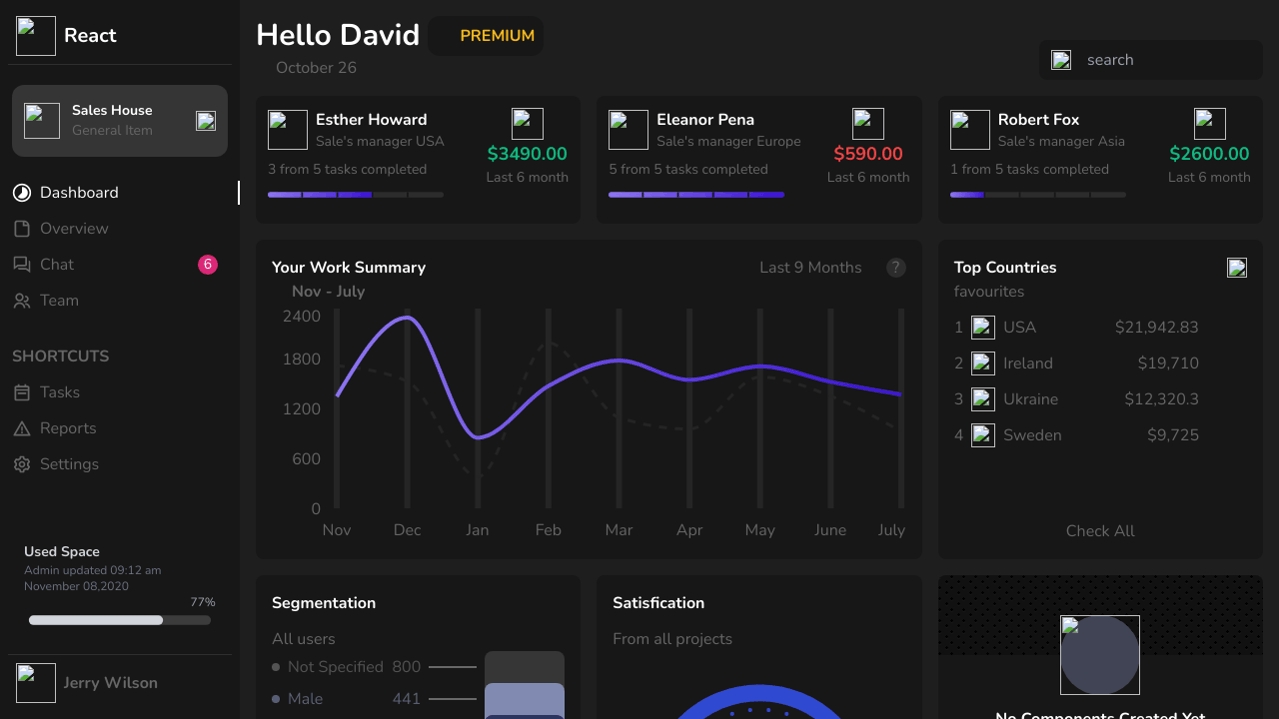Open the Settings shortcut
Image resolution: width=1279 pixels, height=719 pixels.
120,465
